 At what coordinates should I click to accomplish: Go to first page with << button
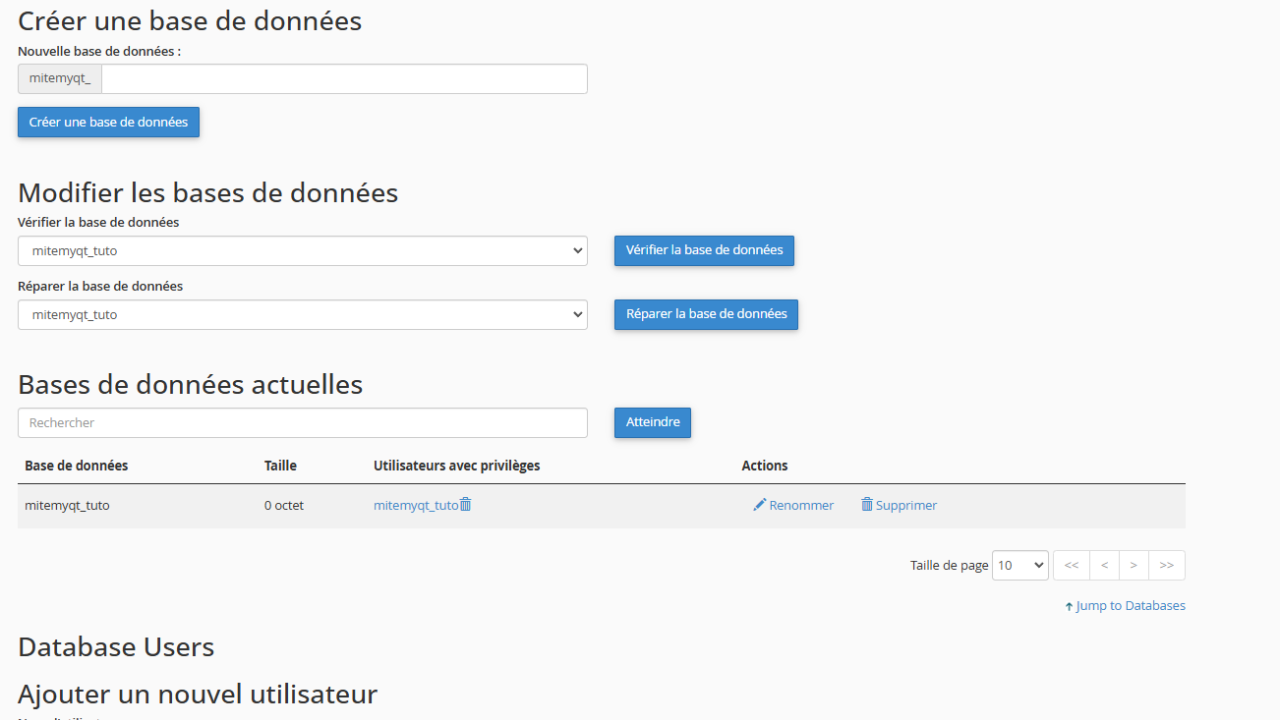[x=1071, y=565]
